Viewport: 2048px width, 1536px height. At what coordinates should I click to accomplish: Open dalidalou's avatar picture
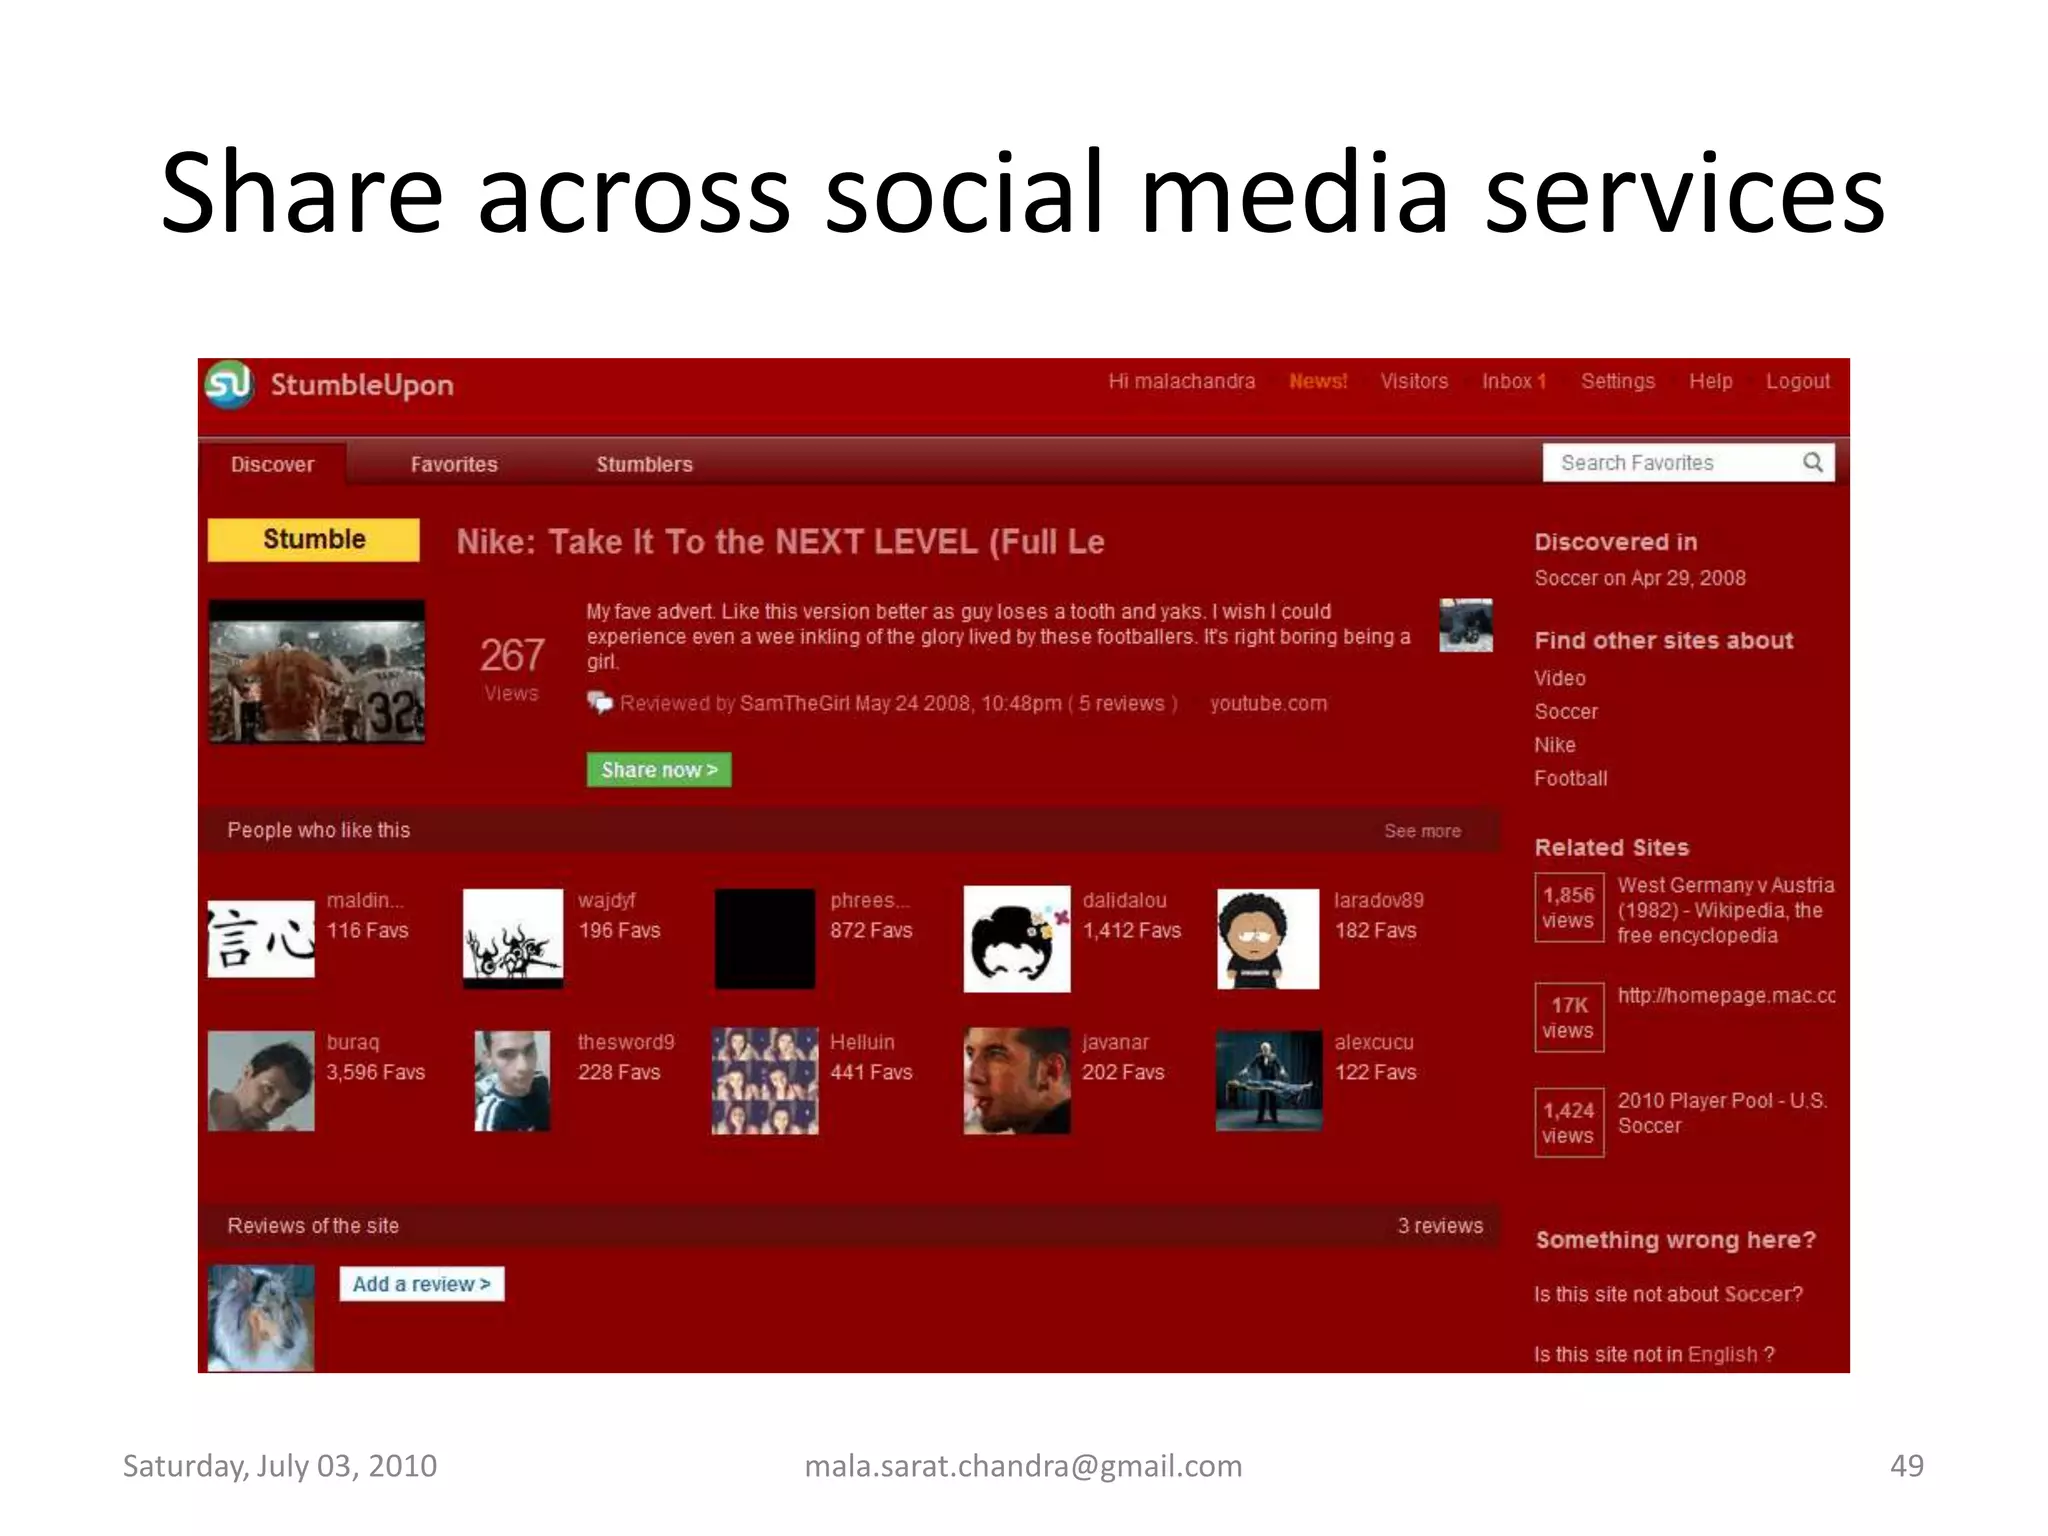(1016, 939)
